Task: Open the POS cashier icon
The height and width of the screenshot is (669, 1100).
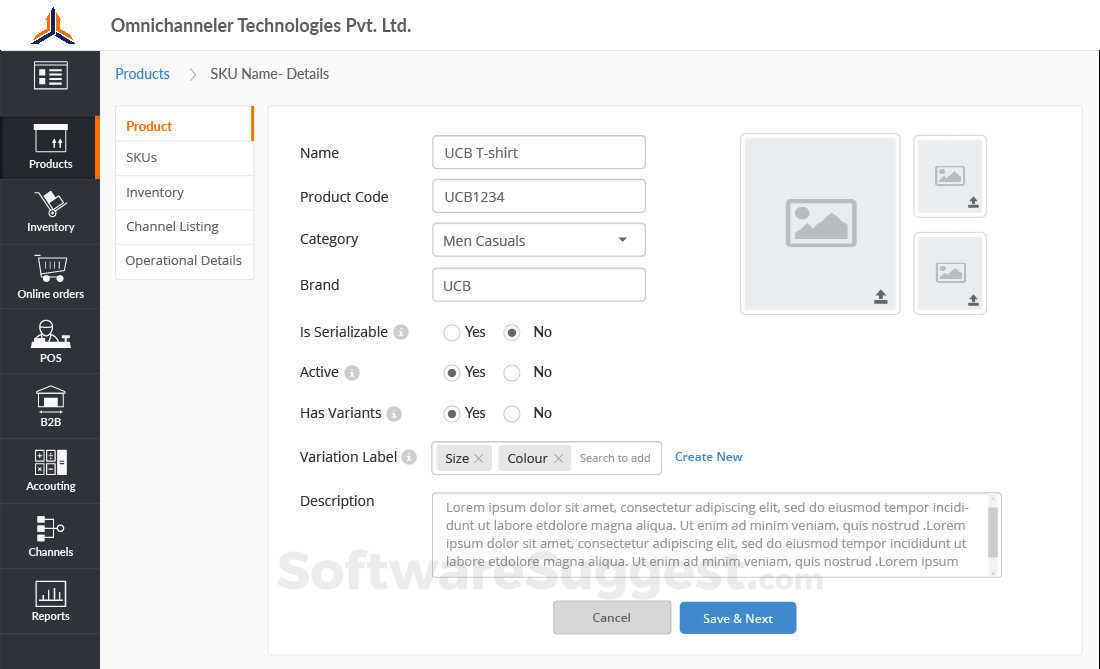Action: point(50,334)
